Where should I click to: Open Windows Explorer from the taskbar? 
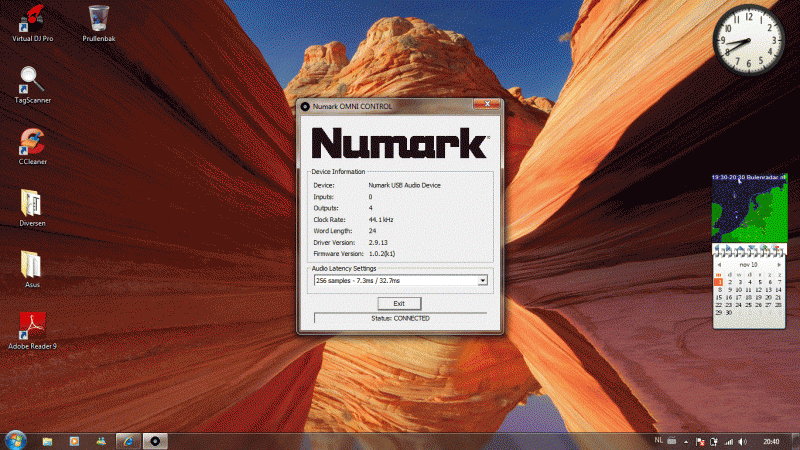tap(47, 441)
